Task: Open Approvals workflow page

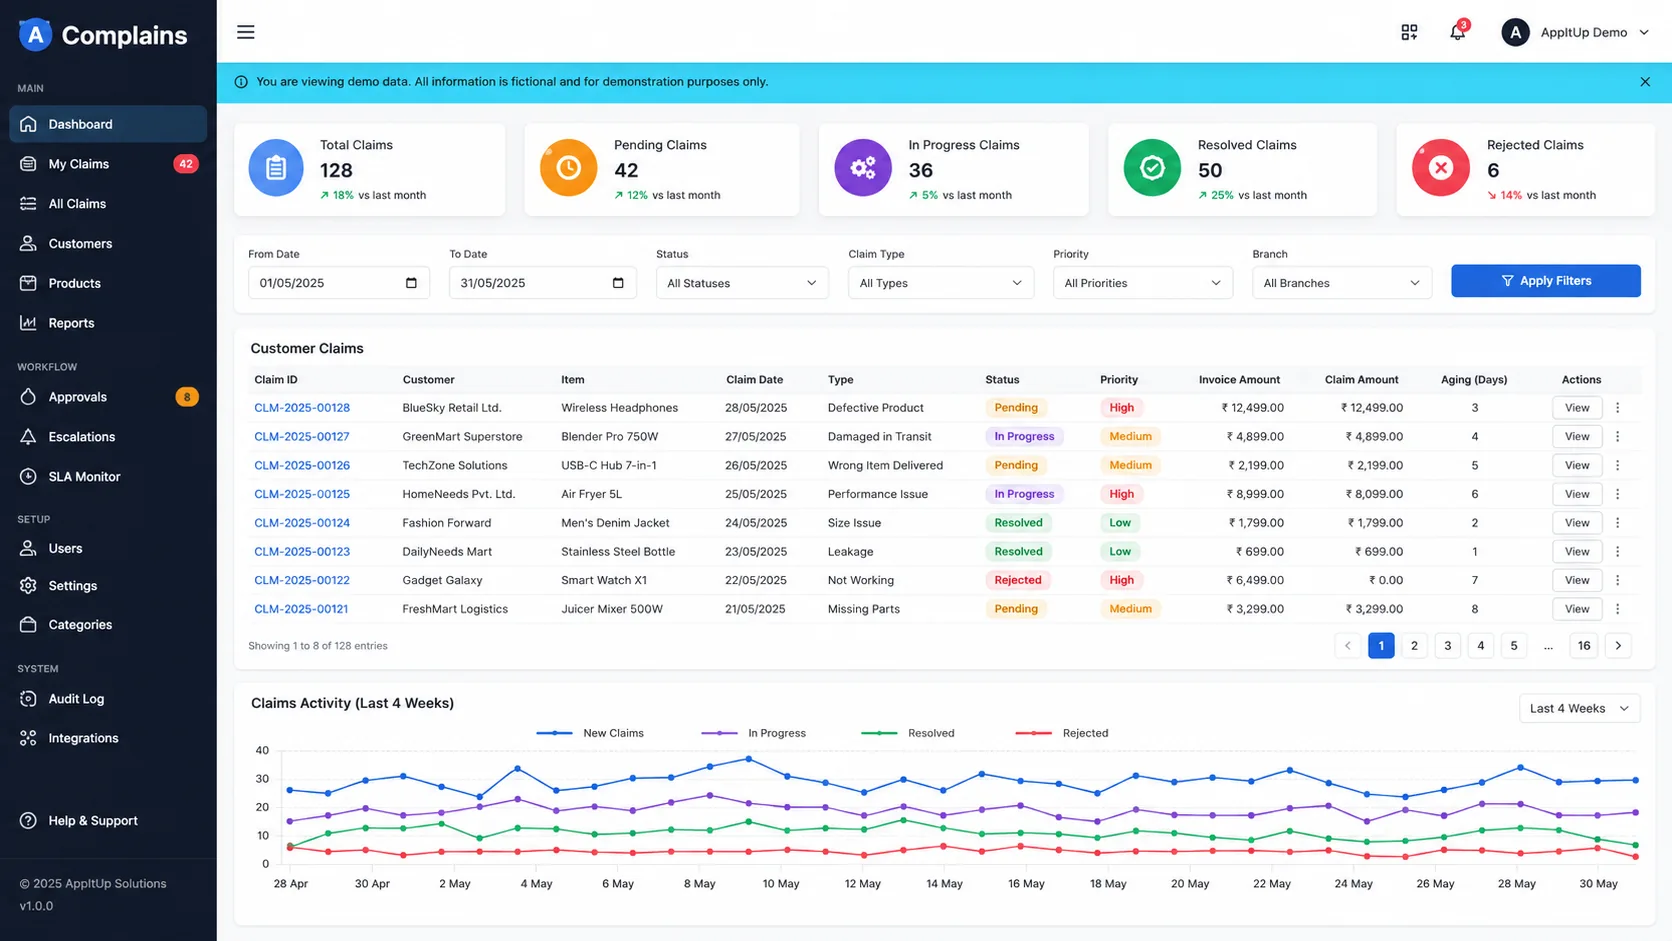Action: pyautogui.click(x=108, y=397)
